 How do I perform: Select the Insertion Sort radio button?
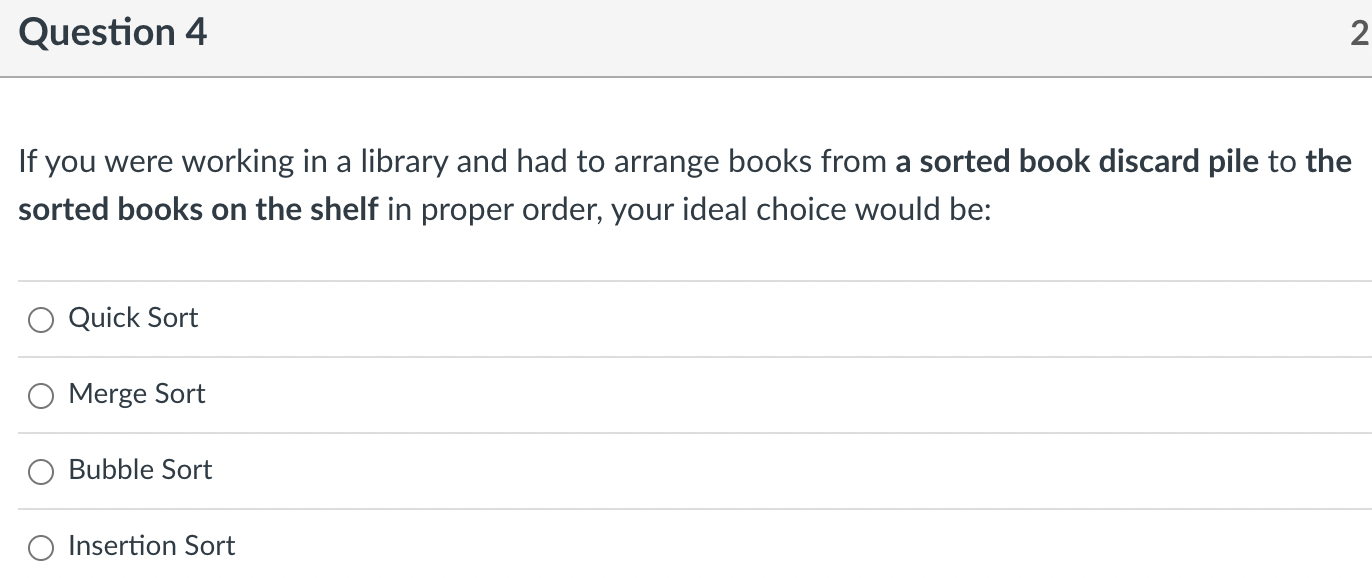click(41, 548)
